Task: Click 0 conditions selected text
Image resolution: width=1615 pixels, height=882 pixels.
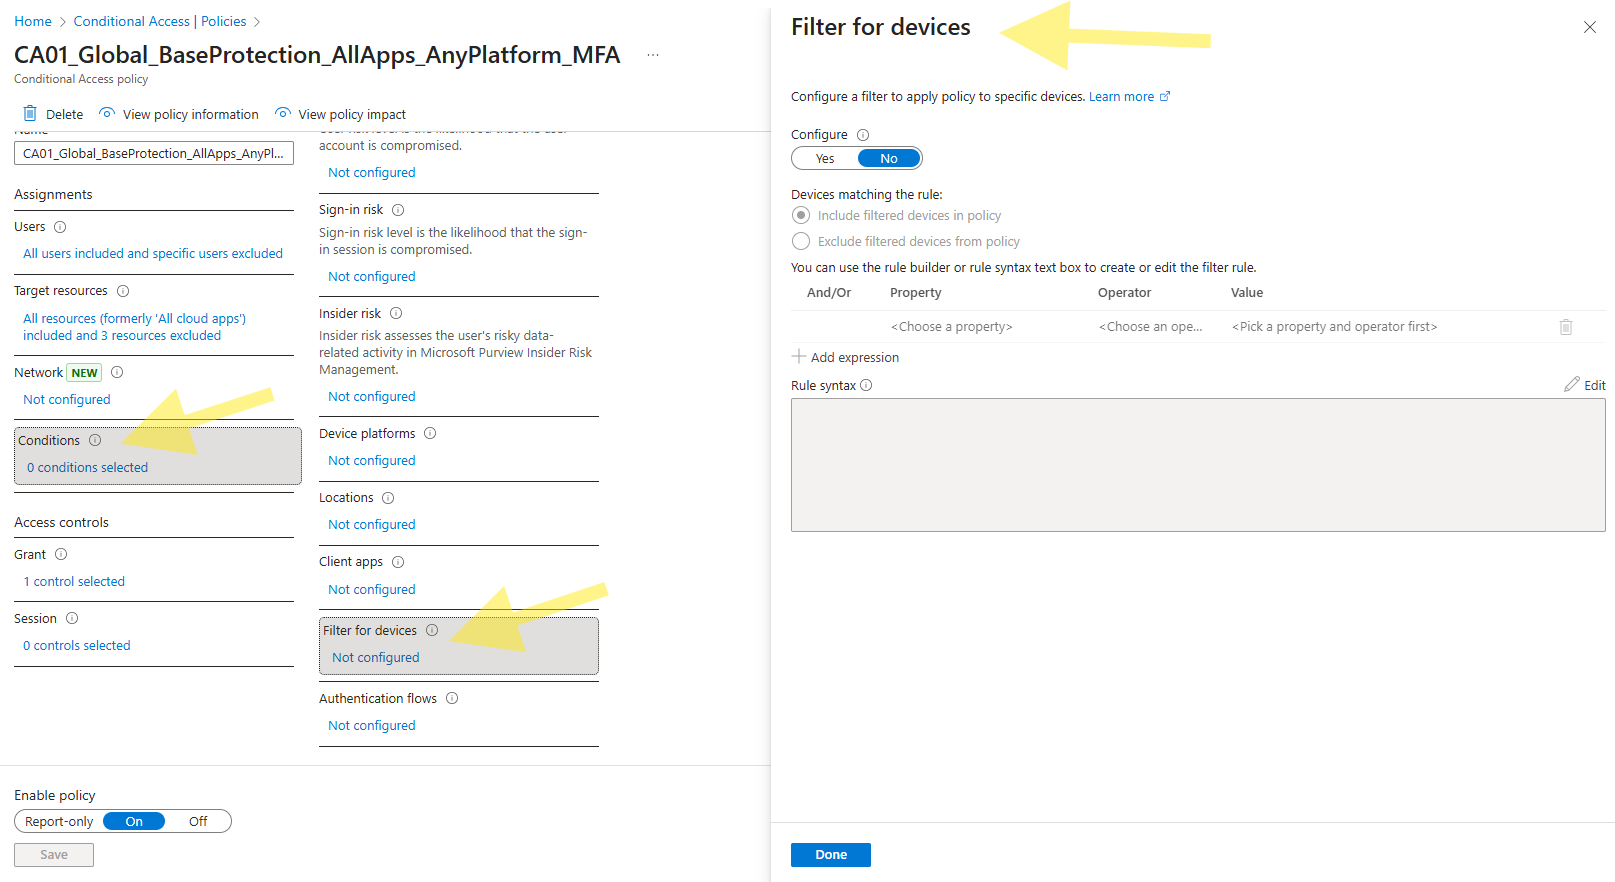Action: coord(87,468)
